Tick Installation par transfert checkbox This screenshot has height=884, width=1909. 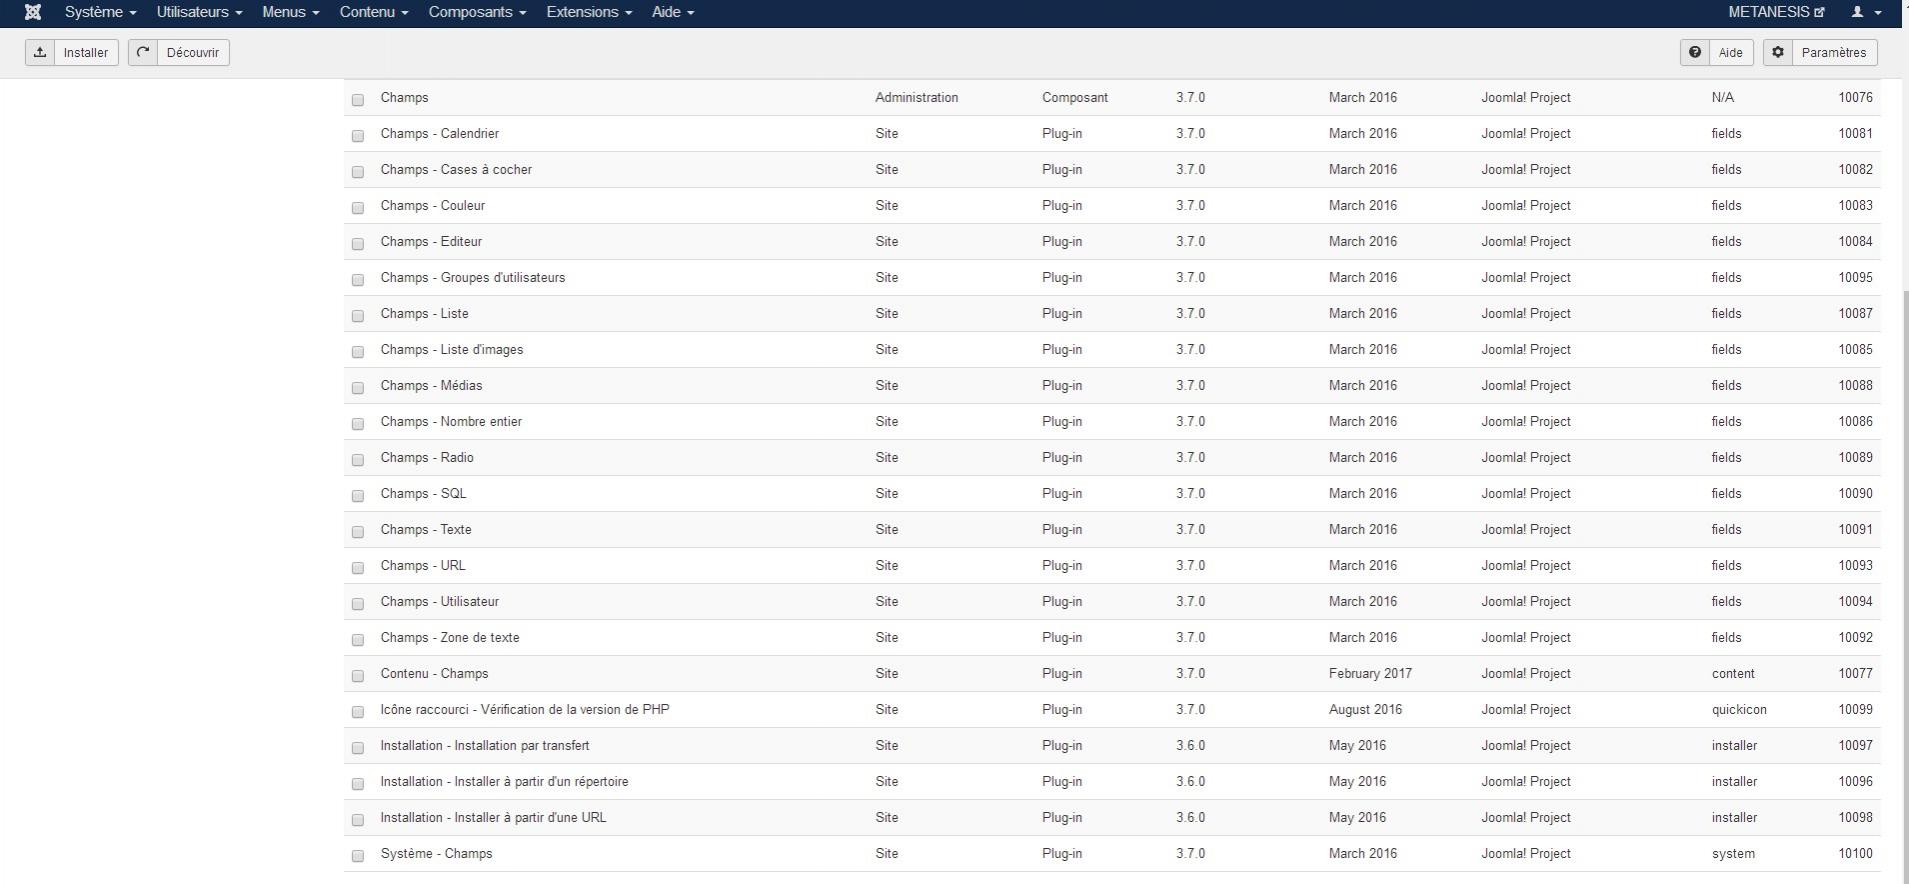[358, 747]
